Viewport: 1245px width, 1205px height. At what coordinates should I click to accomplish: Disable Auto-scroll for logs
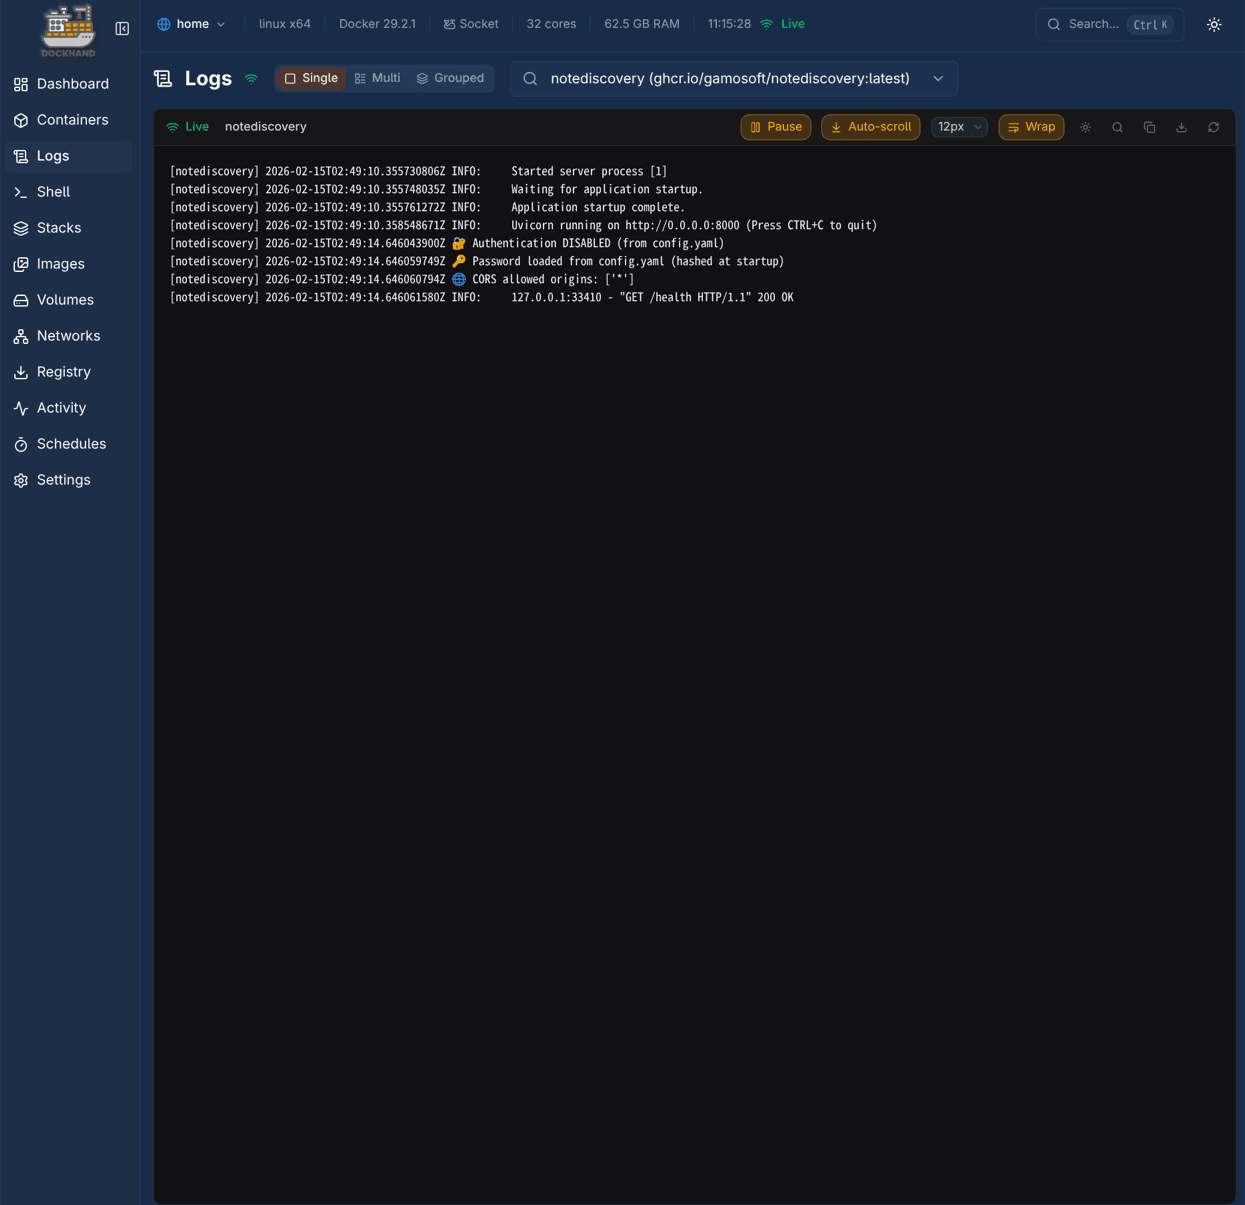[870, 127]
